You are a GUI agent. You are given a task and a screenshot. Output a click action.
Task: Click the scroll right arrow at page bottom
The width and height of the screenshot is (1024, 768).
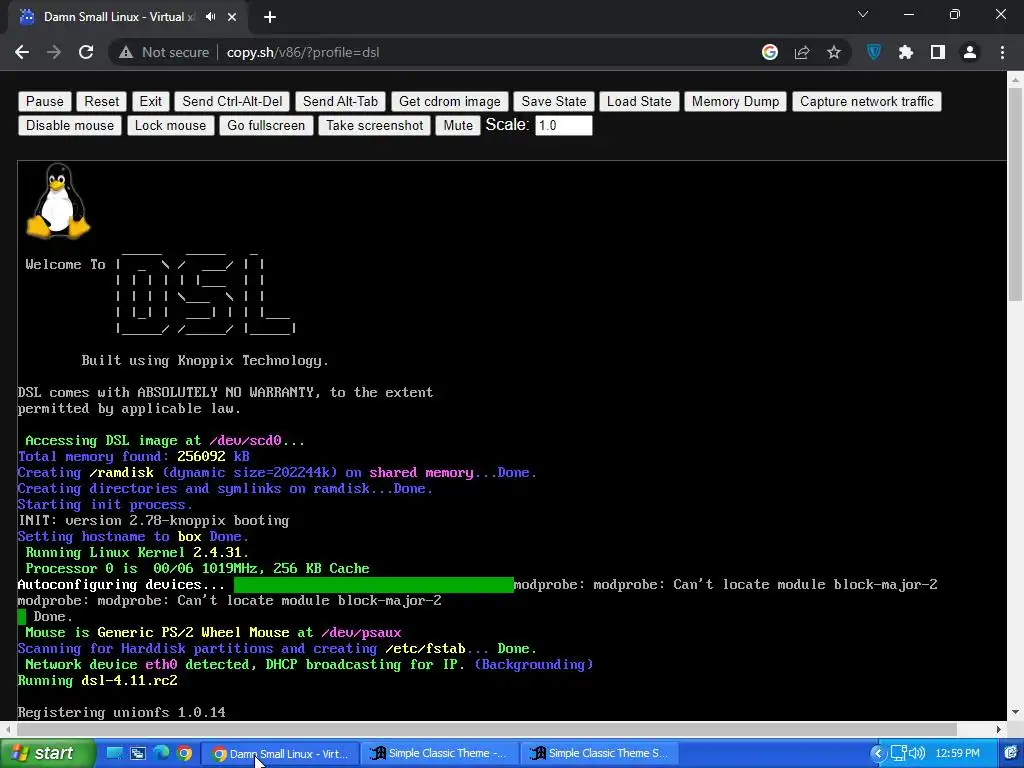(x=999, y=729)
